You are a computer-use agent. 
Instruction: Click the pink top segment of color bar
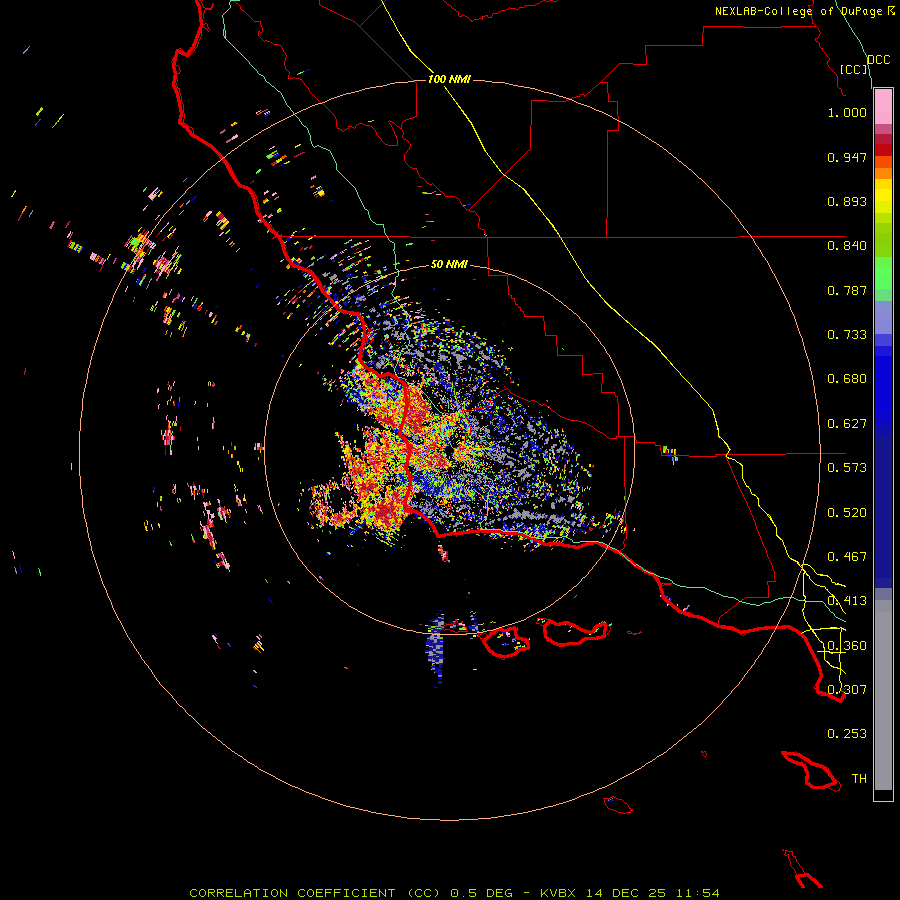(x=883, y=107)
